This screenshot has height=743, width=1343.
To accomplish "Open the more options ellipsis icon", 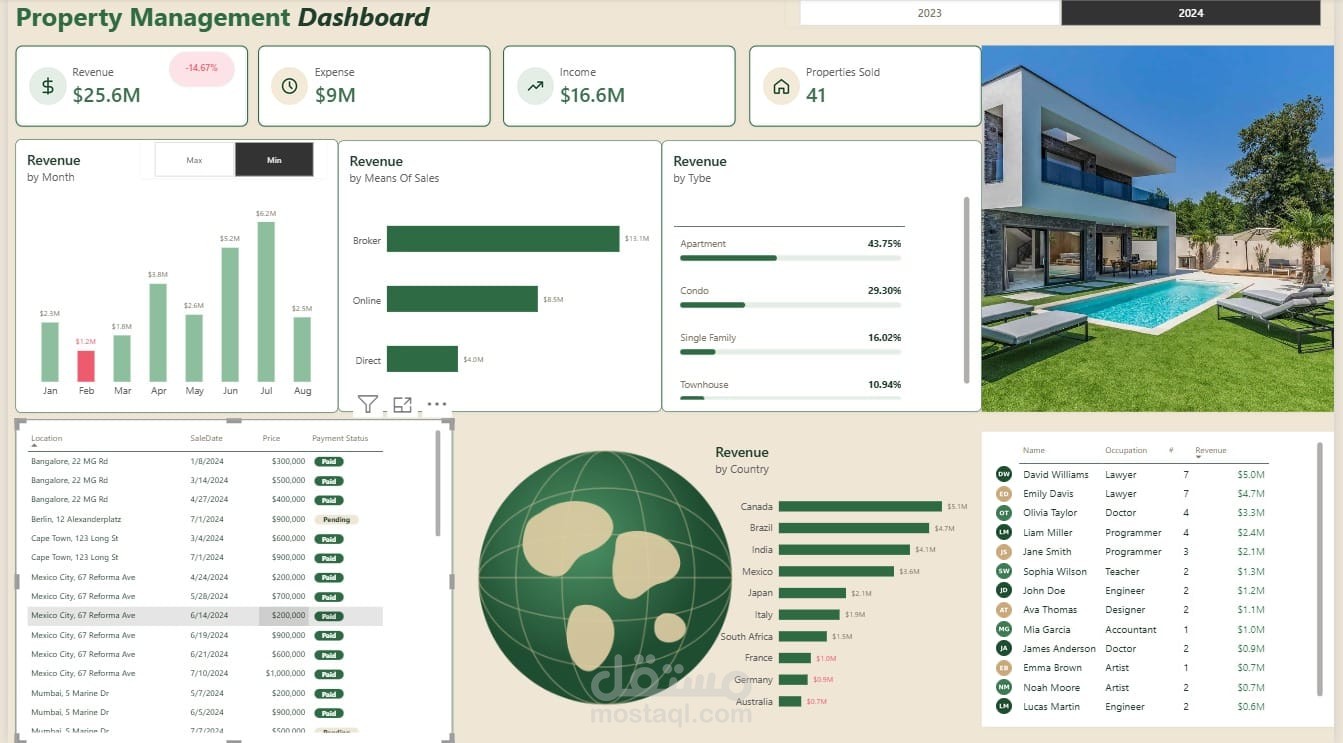I will point(437,404).
